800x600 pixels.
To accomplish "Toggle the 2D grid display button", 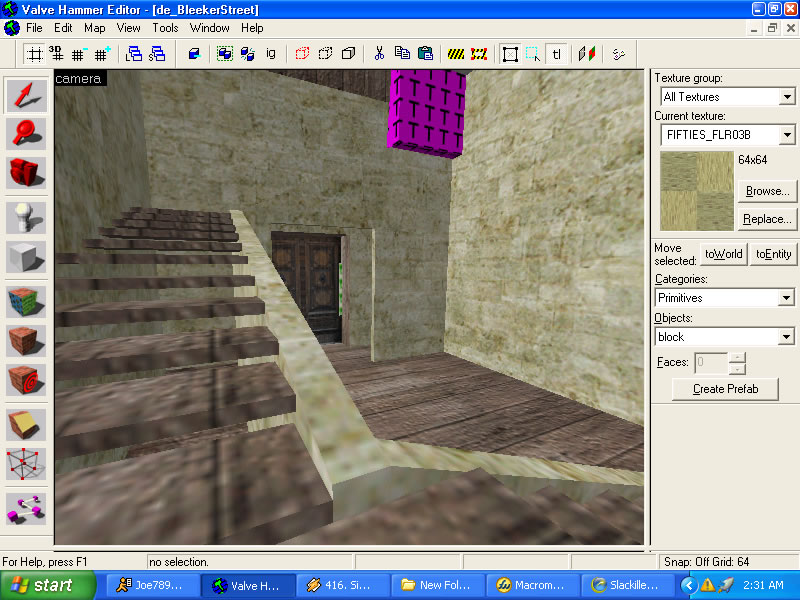I will pyautogui.click(x=34, y=53).
